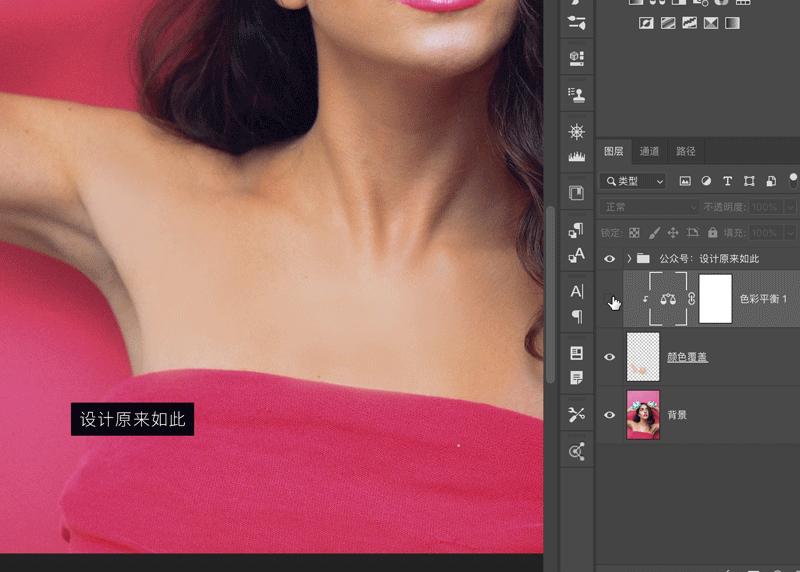Select the 颜色覆盖 layer name

tap(687, 357)
